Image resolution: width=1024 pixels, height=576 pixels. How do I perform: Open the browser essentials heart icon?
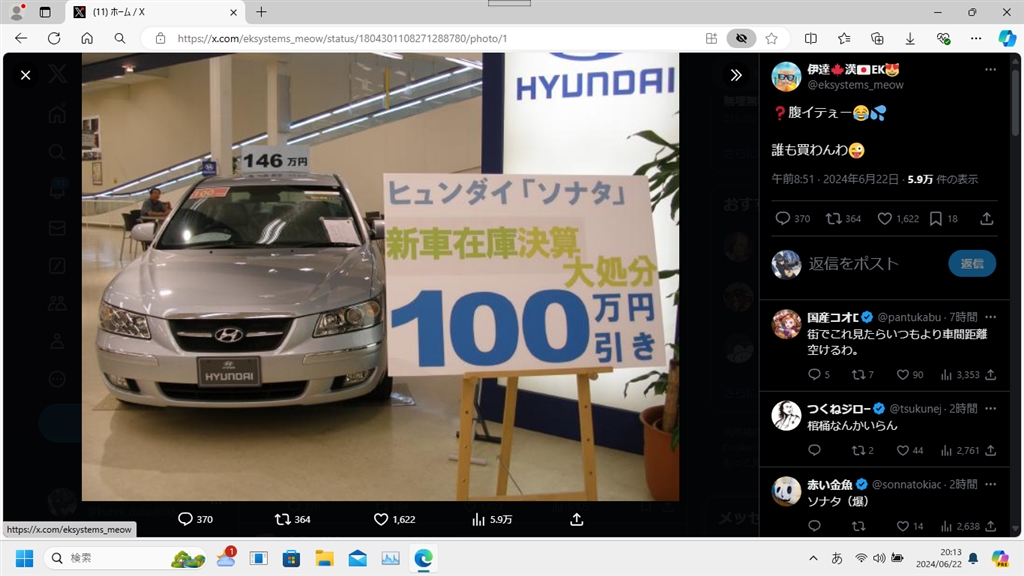tap(943, 39)
